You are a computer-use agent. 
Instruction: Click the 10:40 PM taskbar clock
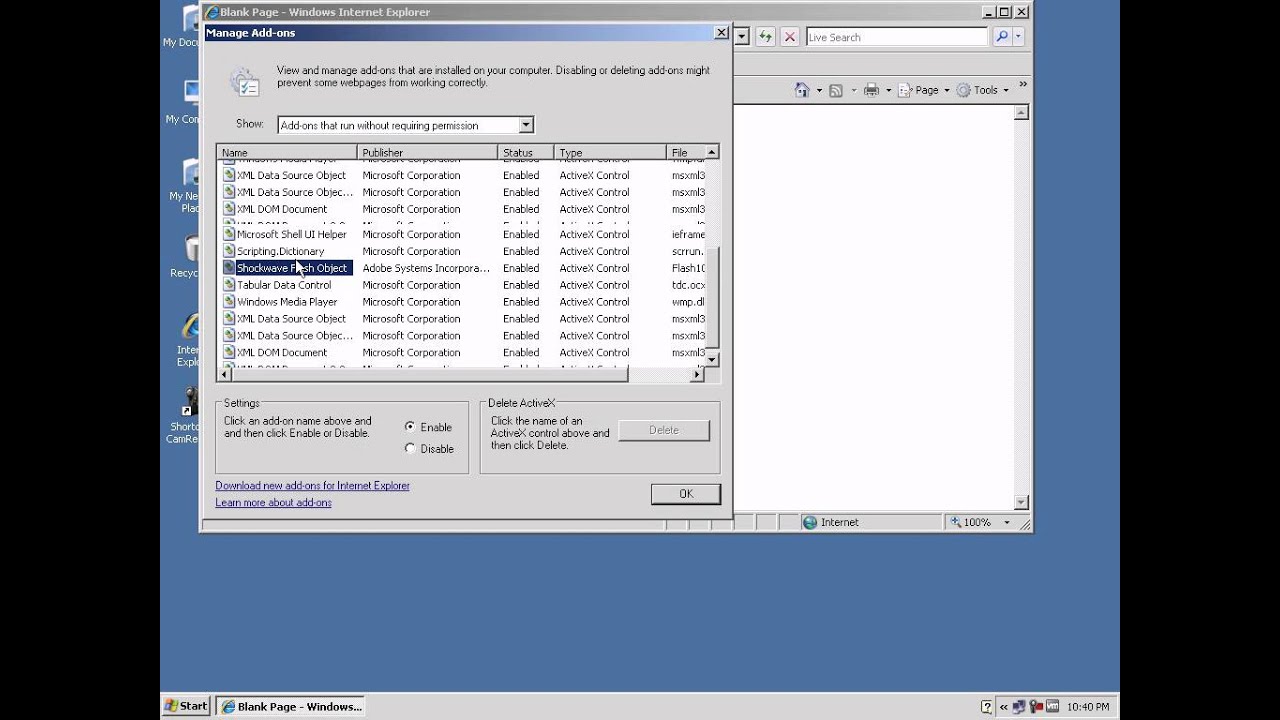click(1087, 707)
